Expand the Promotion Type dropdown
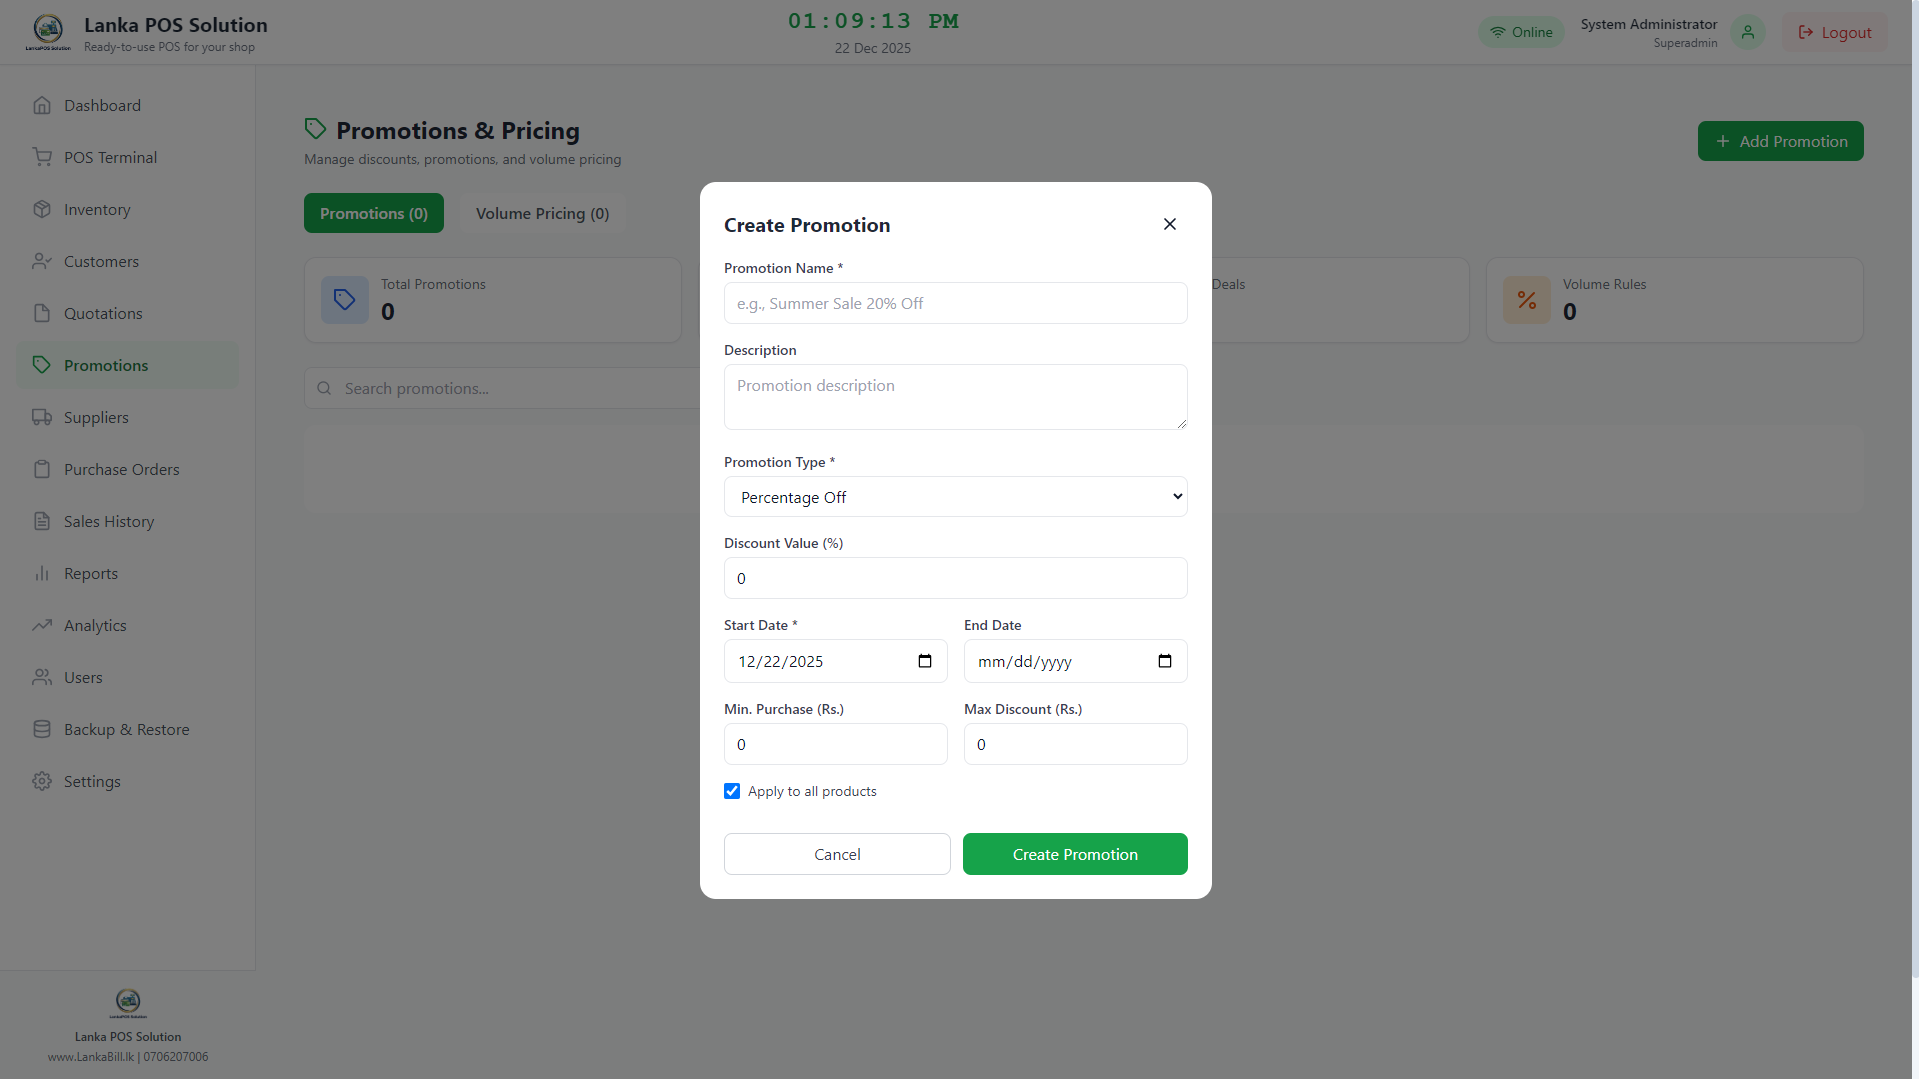 pos(955,497)
